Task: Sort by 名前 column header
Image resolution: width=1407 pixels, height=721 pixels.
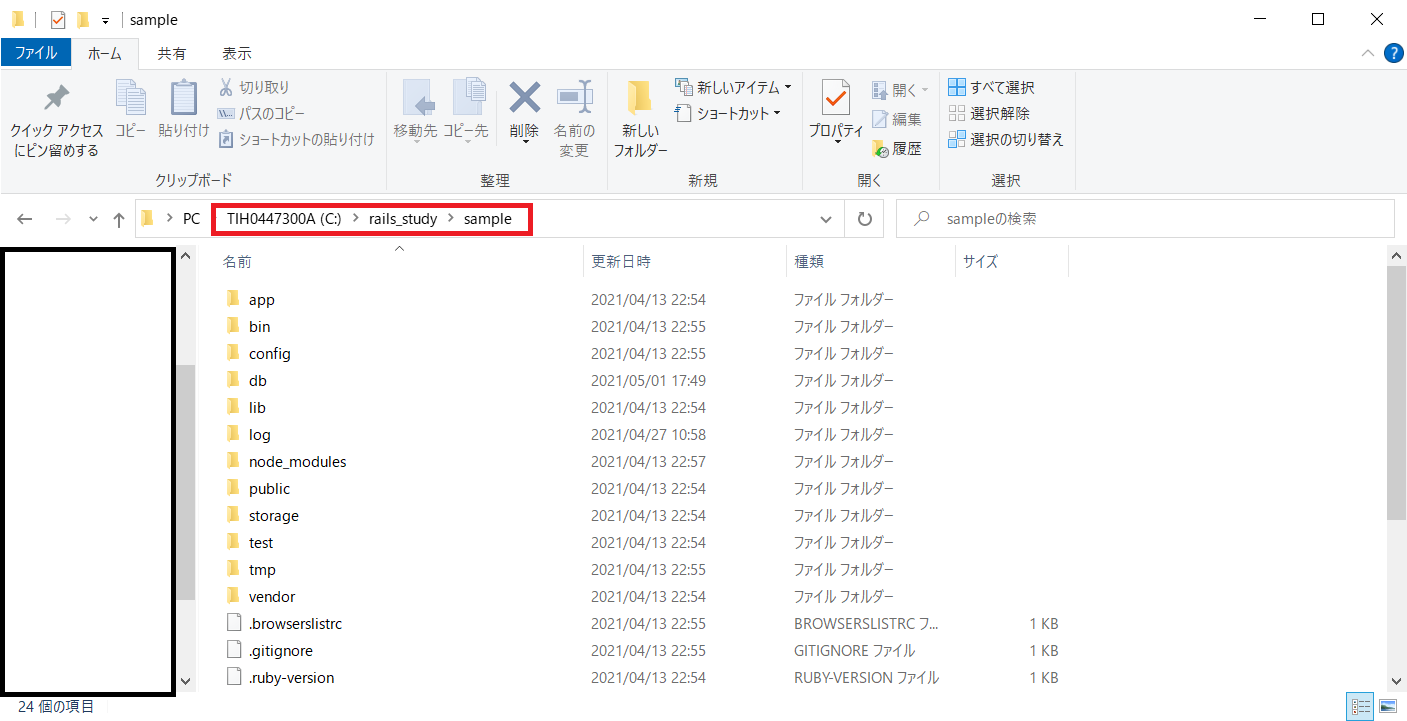Action: pyautogui.click(x=237, y=262)
